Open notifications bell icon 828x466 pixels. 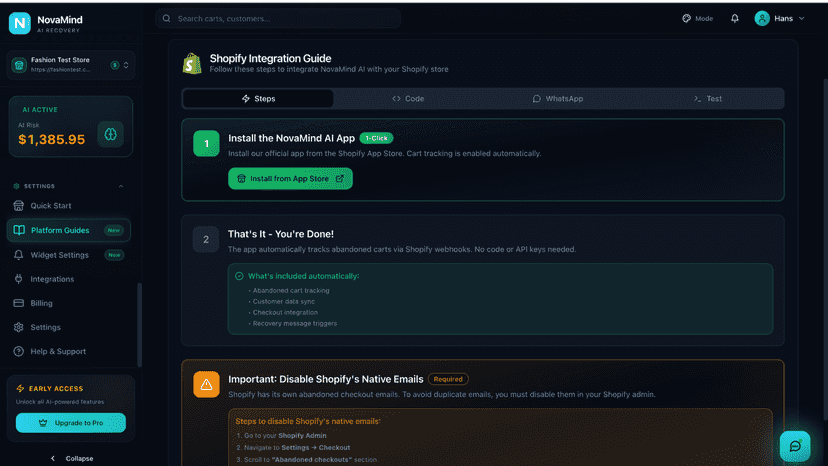point(735,18)
